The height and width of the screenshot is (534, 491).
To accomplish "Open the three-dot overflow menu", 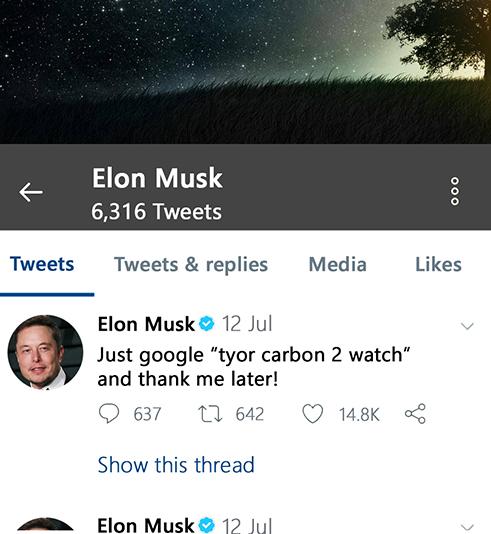I will pos(455,191).
